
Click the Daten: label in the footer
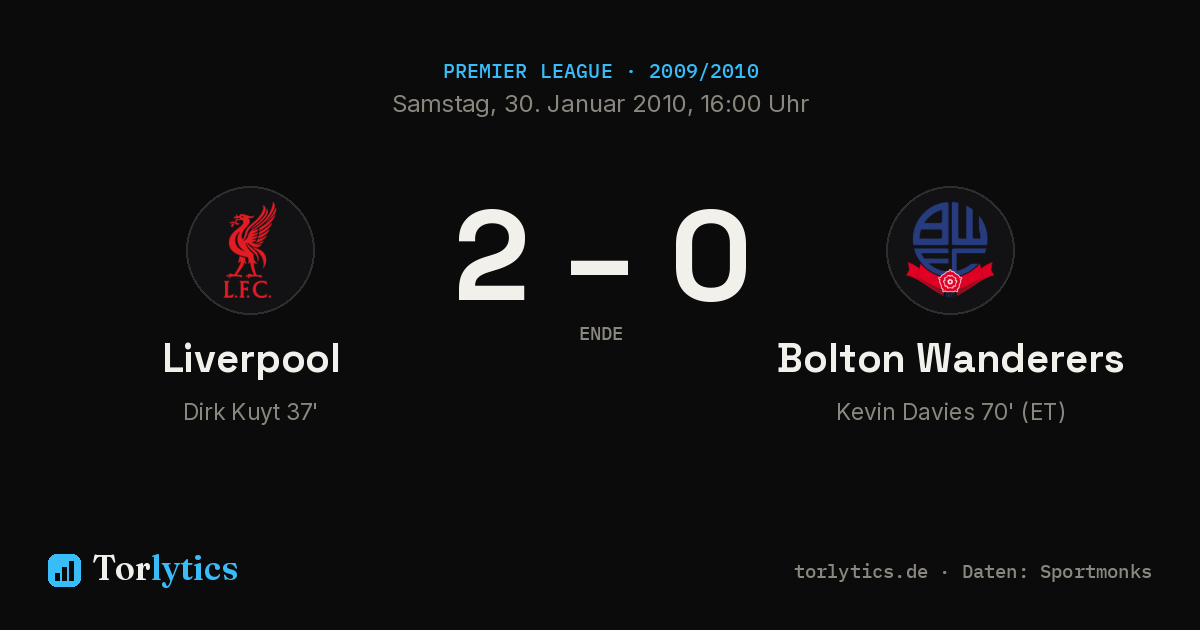coord(996,572)
